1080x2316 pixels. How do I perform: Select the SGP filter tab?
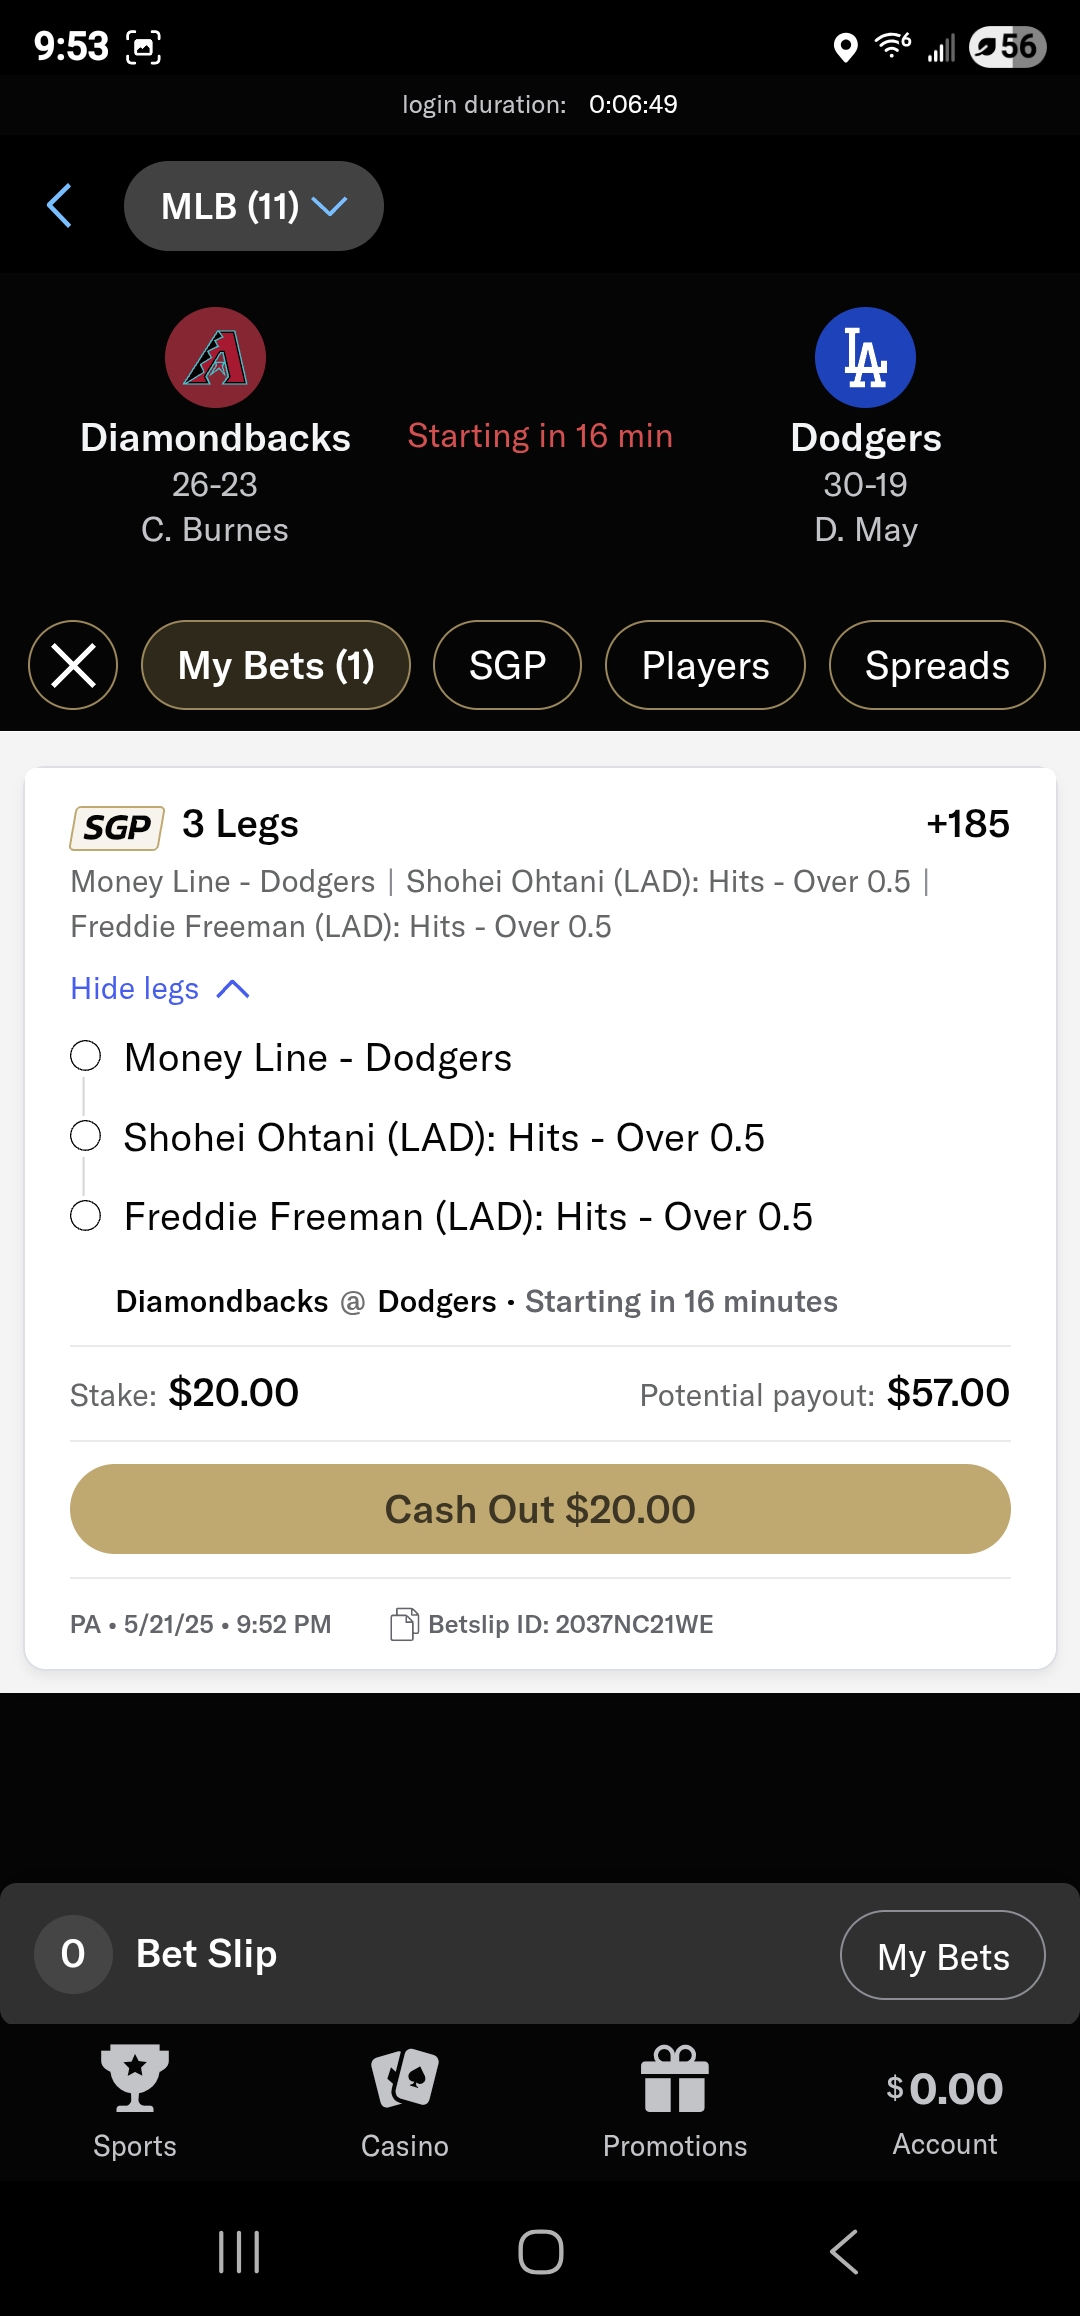507,665
